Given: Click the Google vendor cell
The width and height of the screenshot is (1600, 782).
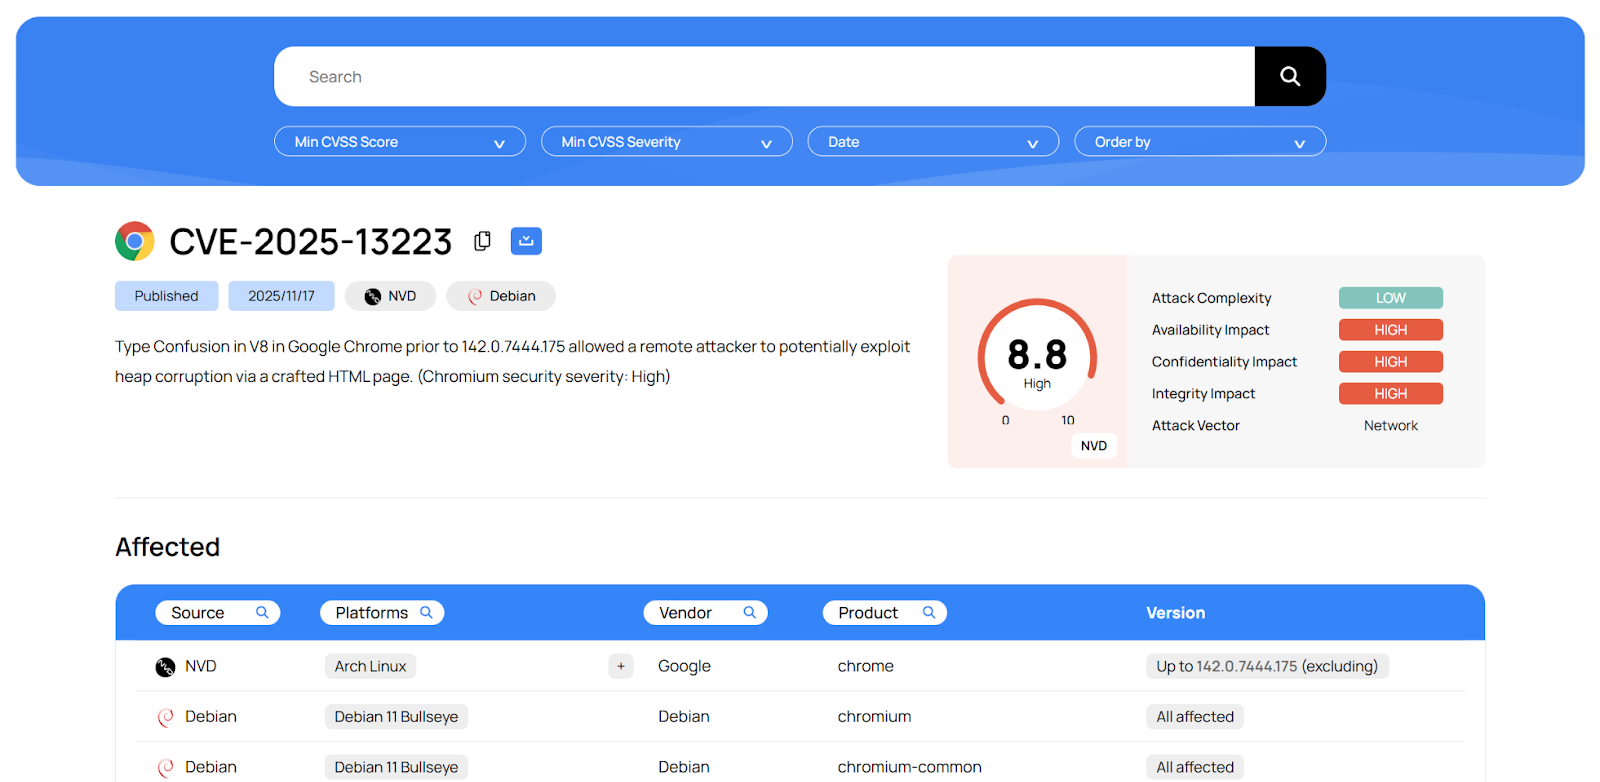Looking at the screenshot, I should click(684, 666).
